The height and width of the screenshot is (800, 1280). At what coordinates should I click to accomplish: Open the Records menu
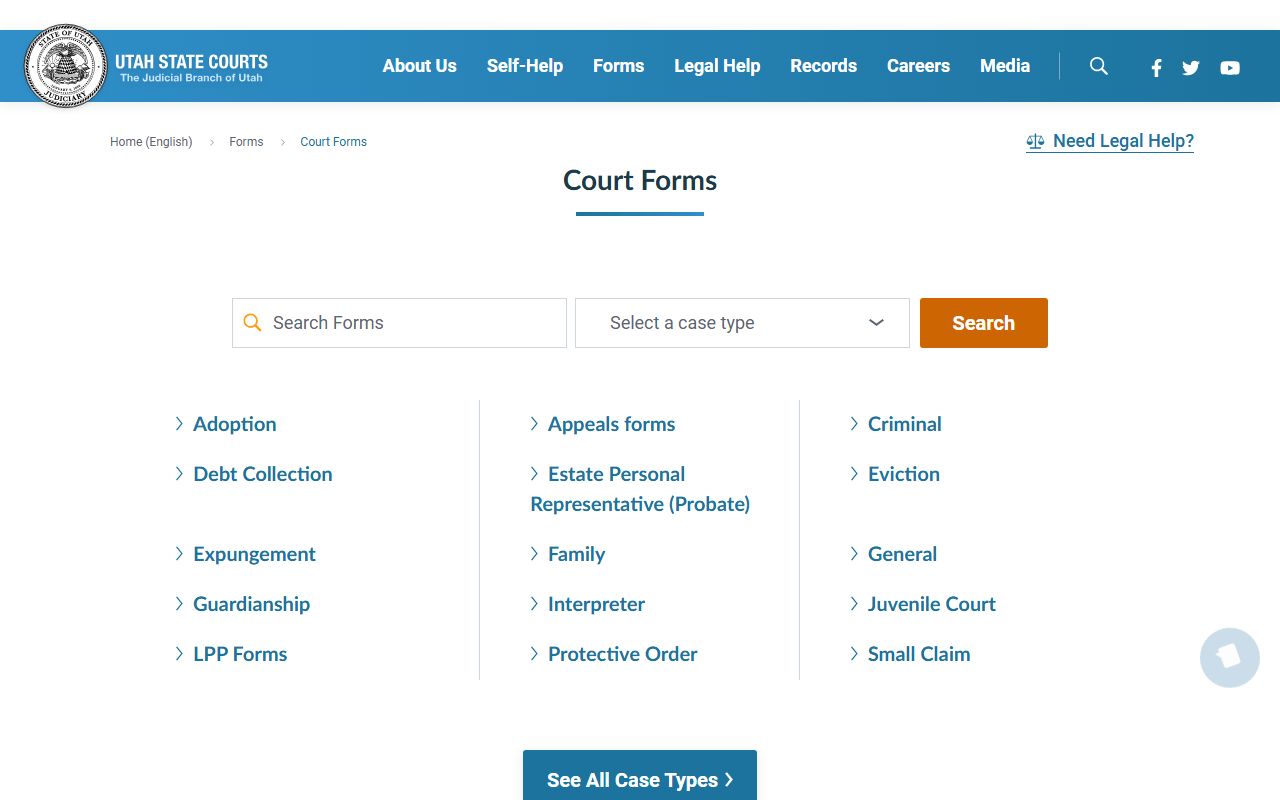pyautogui.click(x=823, y=66)
